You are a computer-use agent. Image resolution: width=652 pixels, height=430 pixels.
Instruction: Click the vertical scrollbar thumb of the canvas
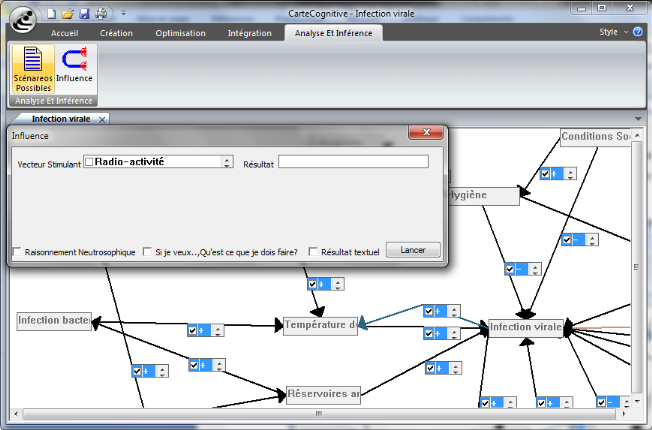click(x=637, y=267)
